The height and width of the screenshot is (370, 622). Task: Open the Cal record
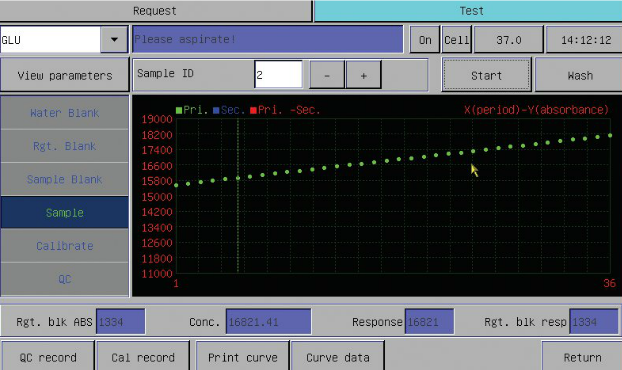pyautogui.click(x=143, y=357)
